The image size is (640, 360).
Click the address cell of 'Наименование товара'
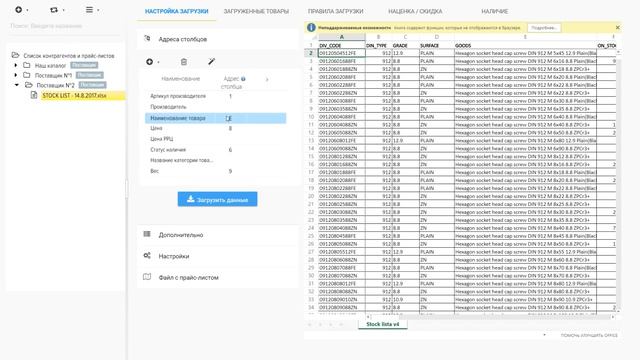[x=229, y=118]
